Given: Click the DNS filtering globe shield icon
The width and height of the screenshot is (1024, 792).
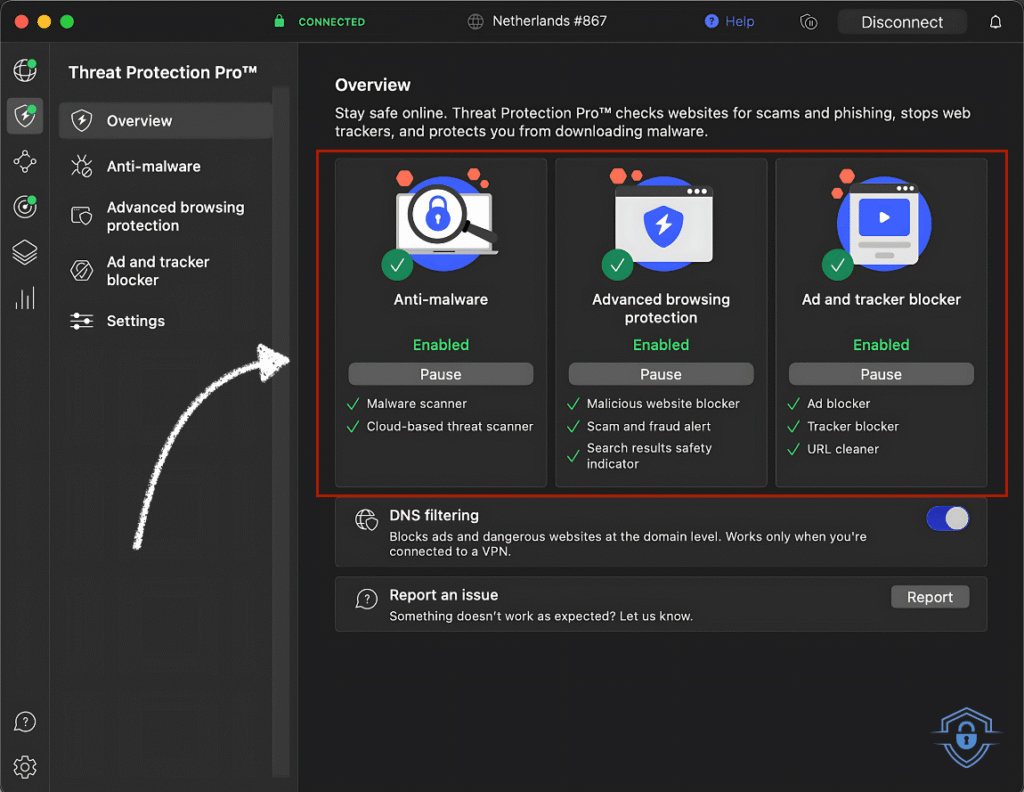Looking at the screenshot, I should [366, 520].
